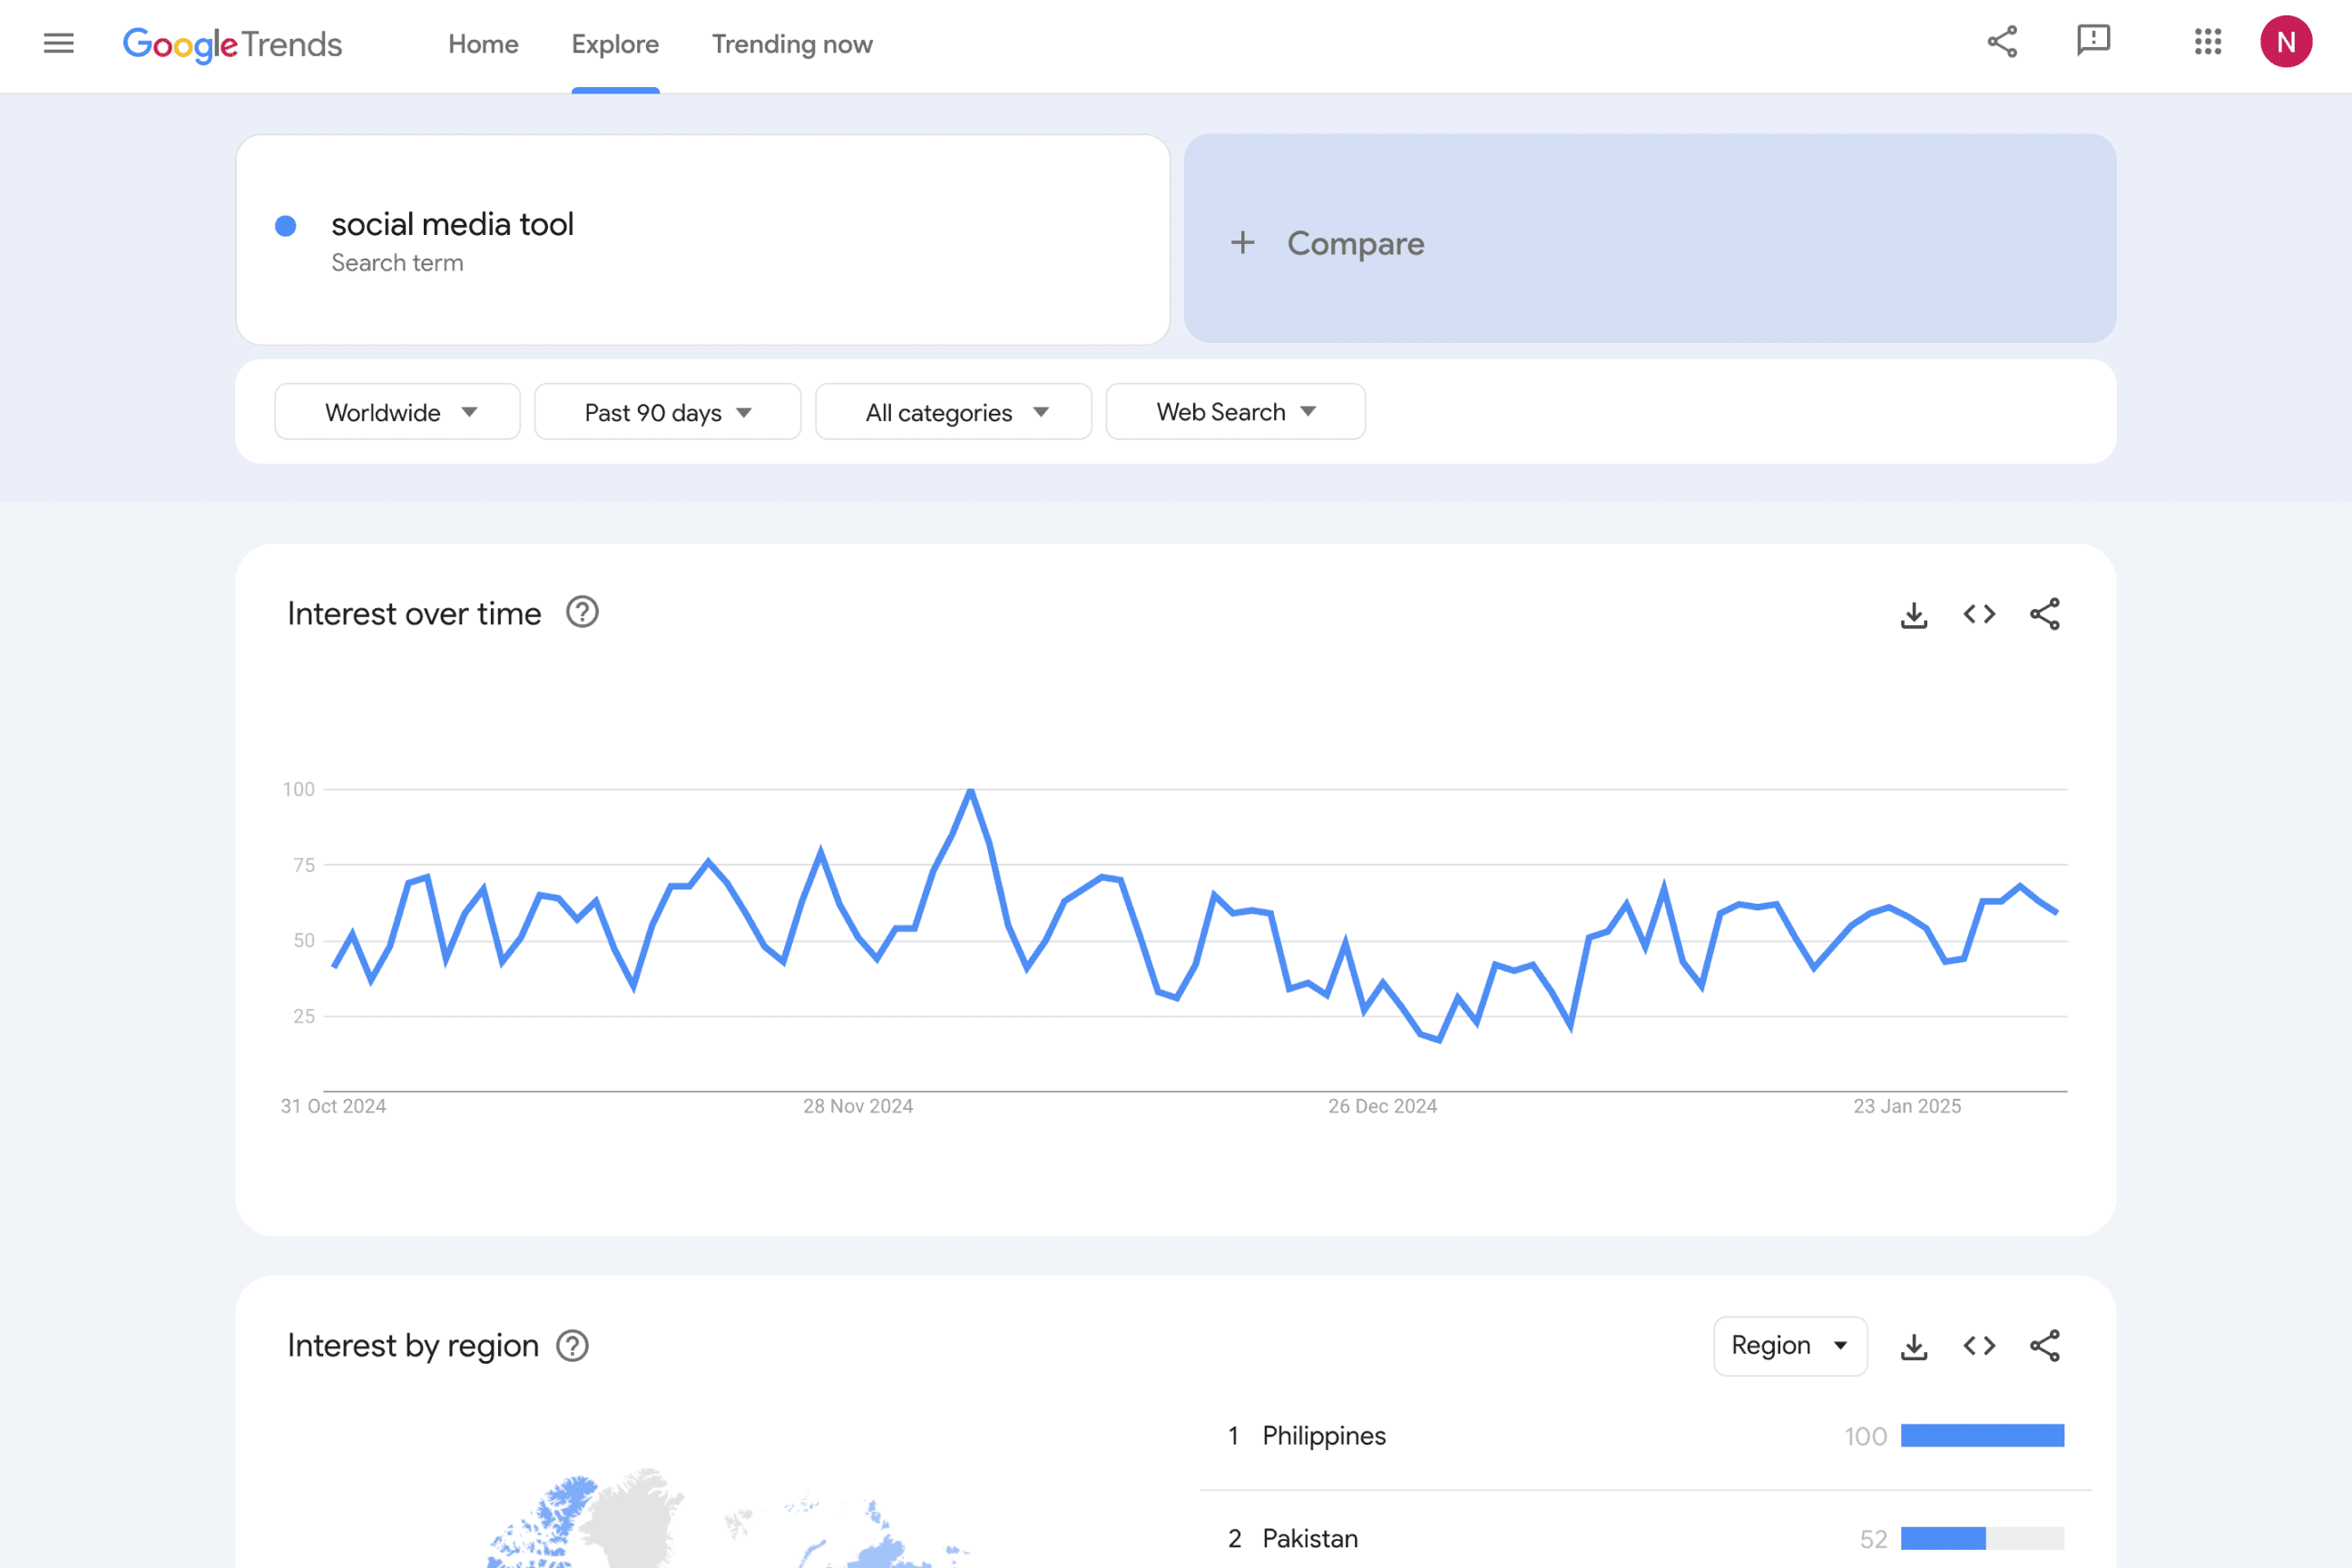2352x1568 pixels.
Task: Open the Web Search type dropdown
Action: pyautogui.click(x=1235, y=412)
